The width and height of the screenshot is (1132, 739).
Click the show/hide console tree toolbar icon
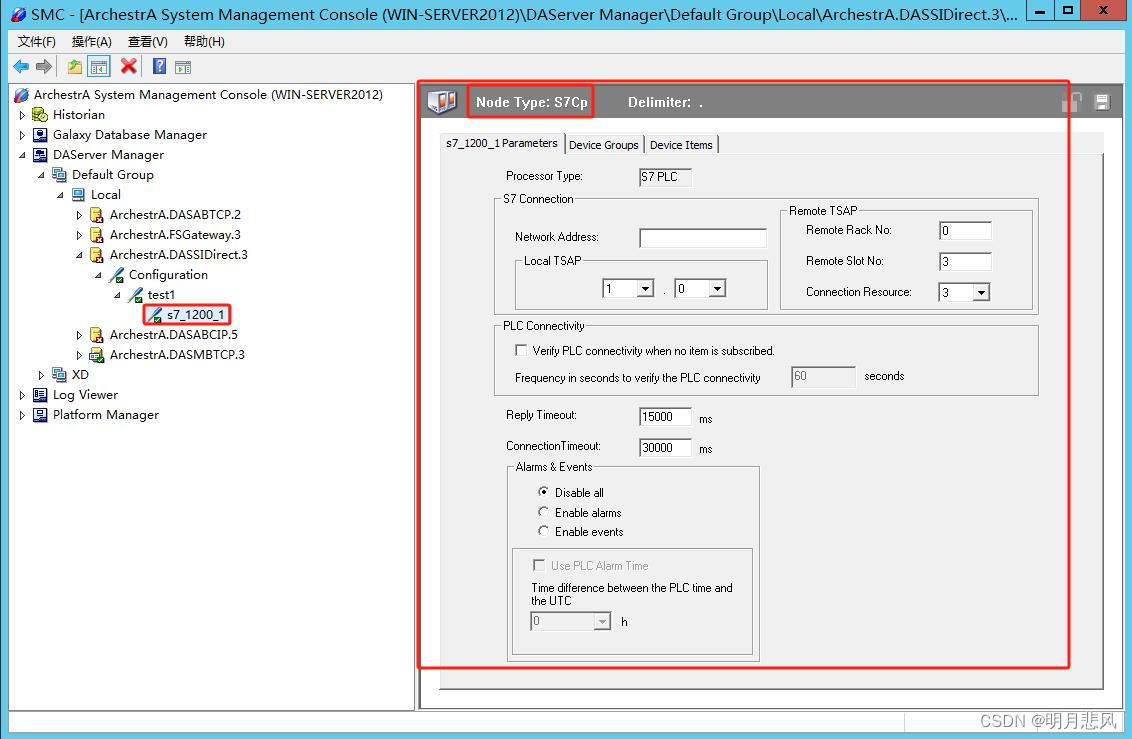pyautogui.click(x=98, y=66)
